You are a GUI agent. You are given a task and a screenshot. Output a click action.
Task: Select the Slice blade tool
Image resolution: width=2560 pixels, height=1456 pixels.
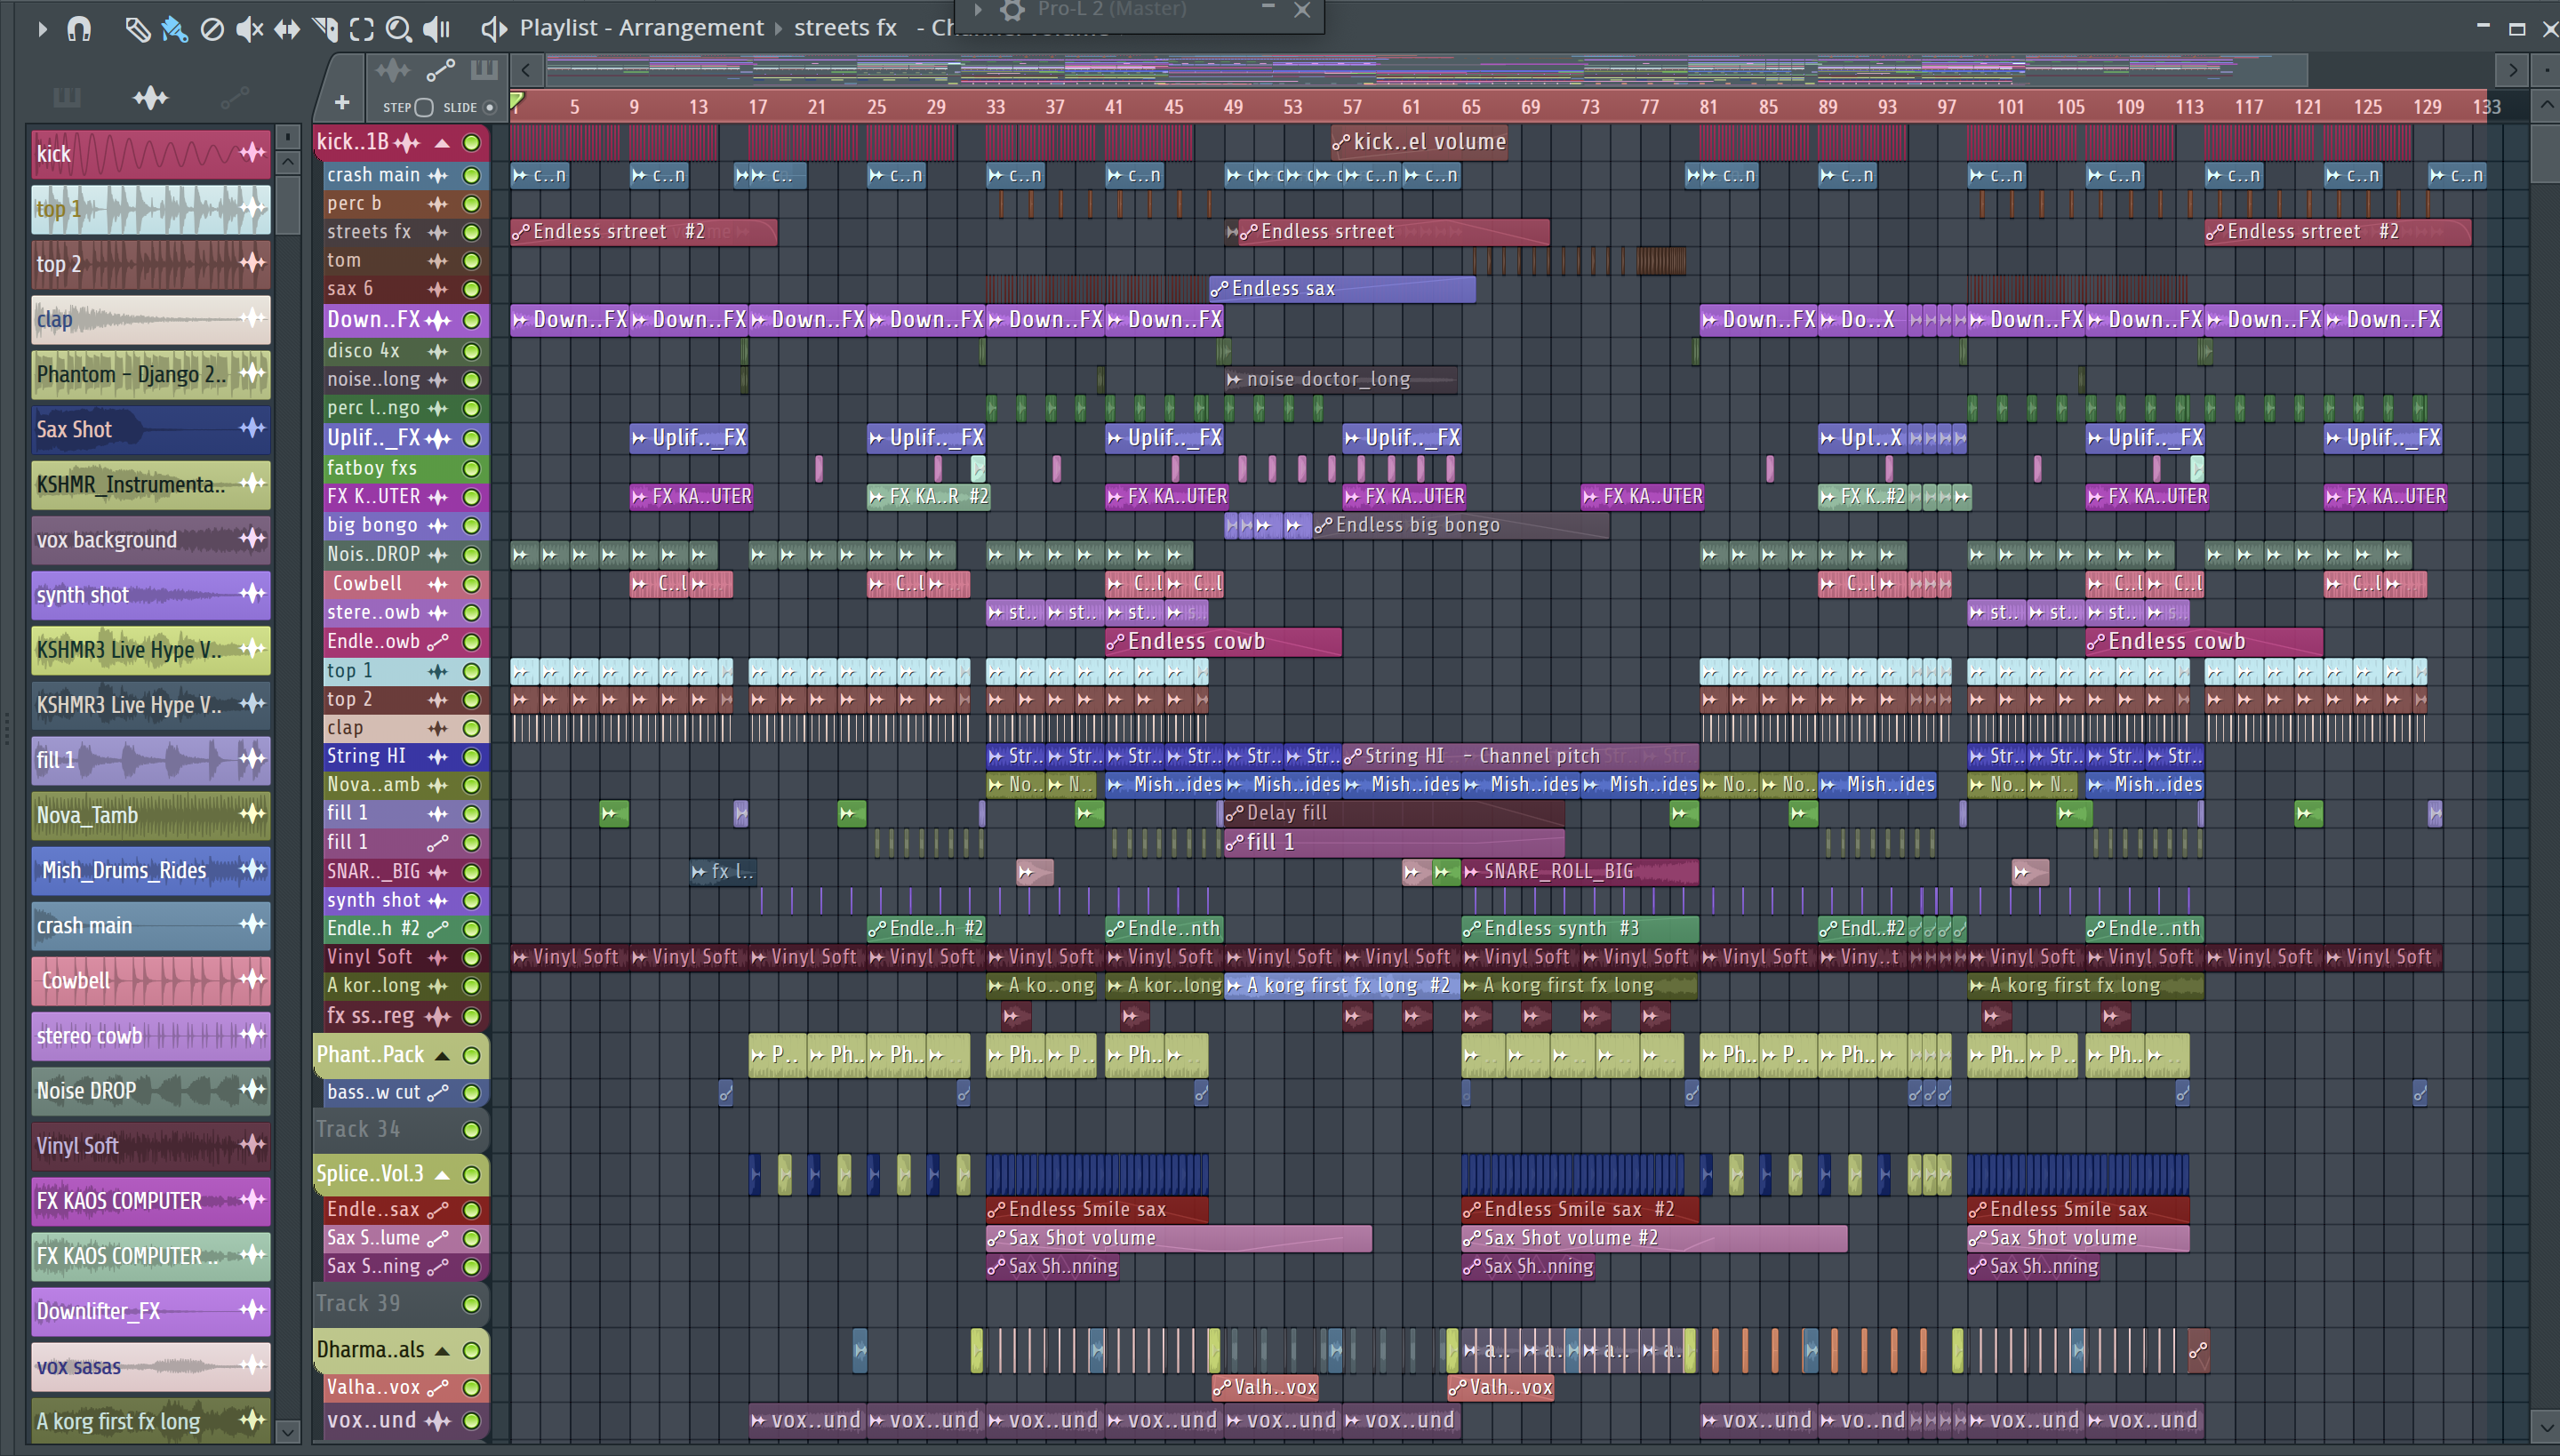click(x=325, y=29)
